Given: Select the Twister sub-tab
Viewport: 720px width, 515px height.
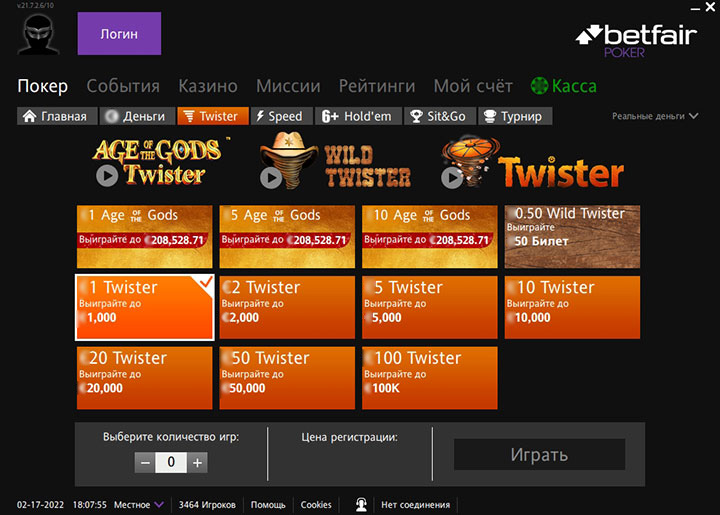Looking at the screenshot, I should click(x=213, y=116).
